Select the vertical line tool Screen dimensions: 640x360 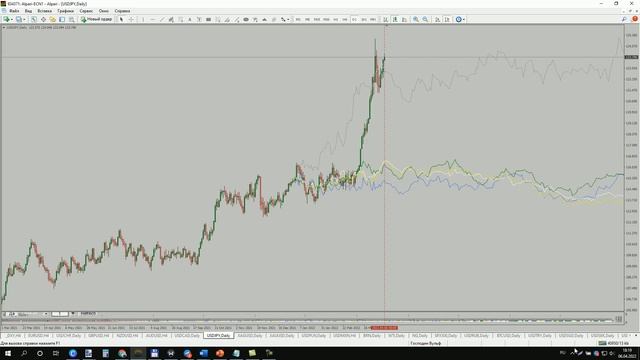pos(143,19)
